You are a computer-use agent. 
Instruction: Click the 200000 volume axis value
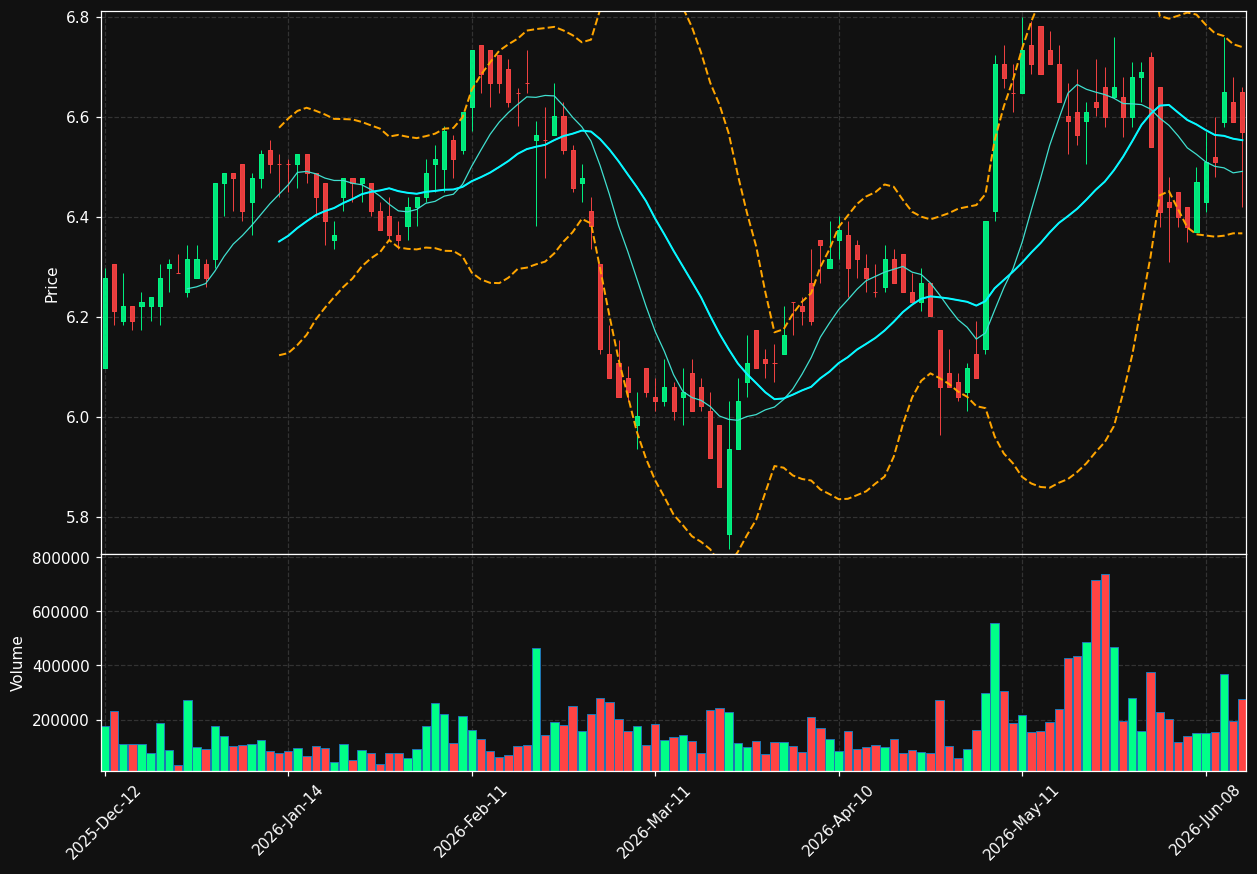coord(61,721)
